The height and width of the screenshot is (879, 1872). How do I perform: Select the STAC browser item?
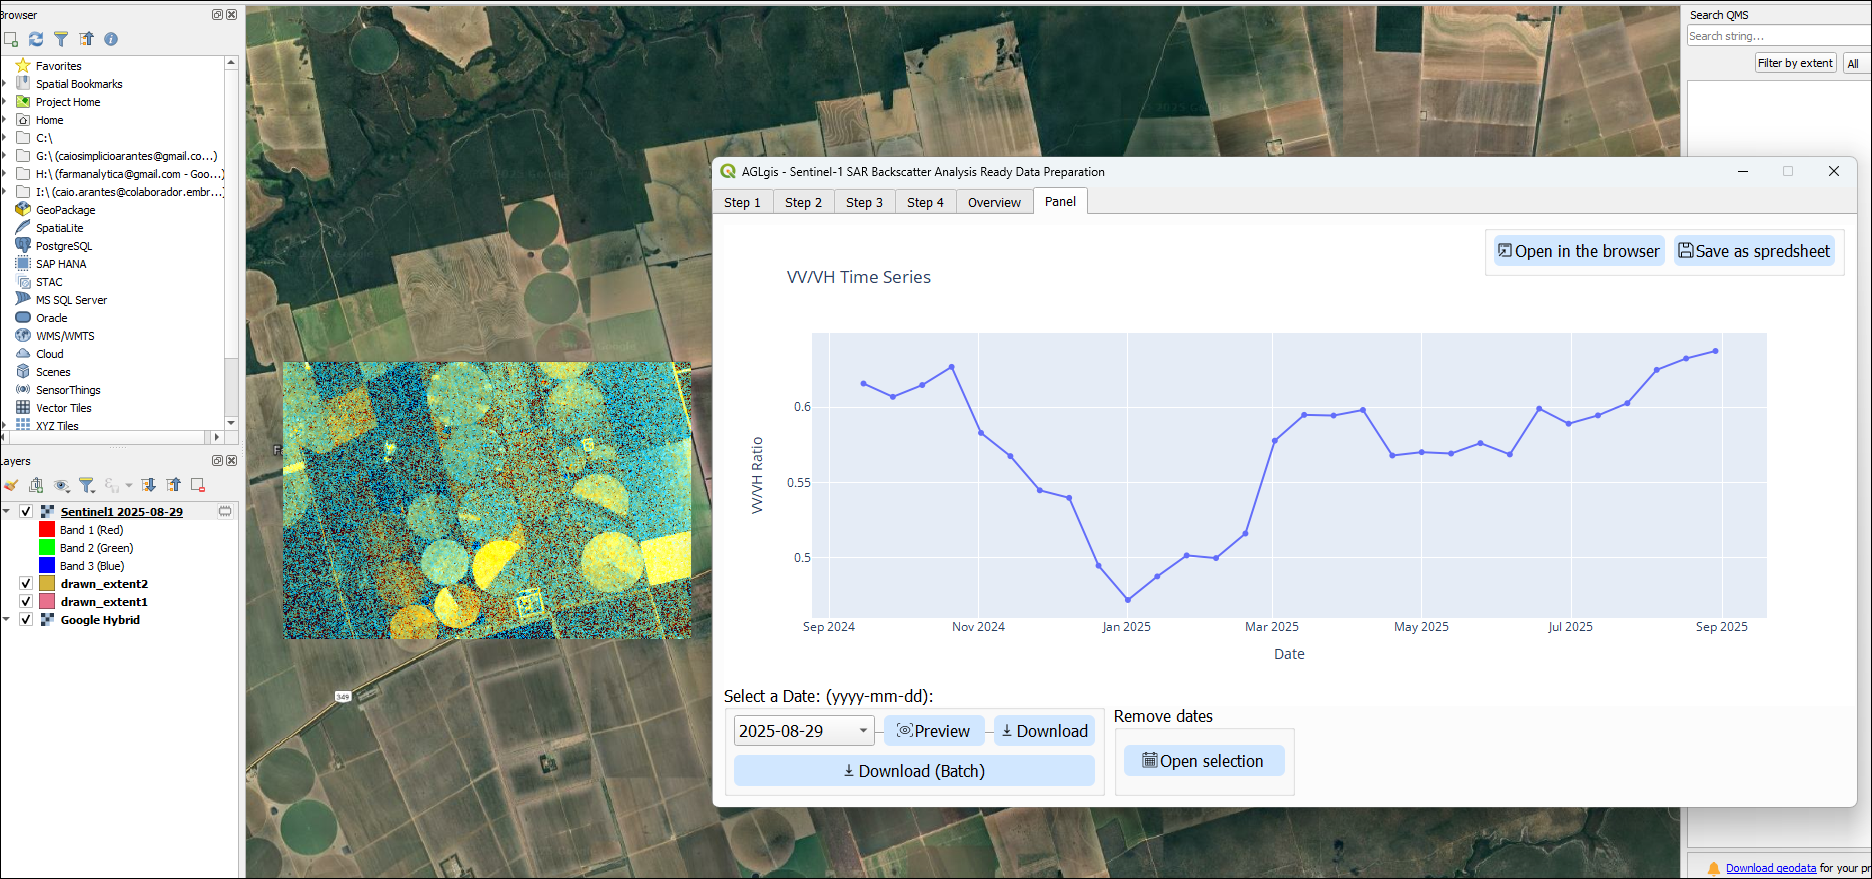pyautogui.click(x=49, y=282)
